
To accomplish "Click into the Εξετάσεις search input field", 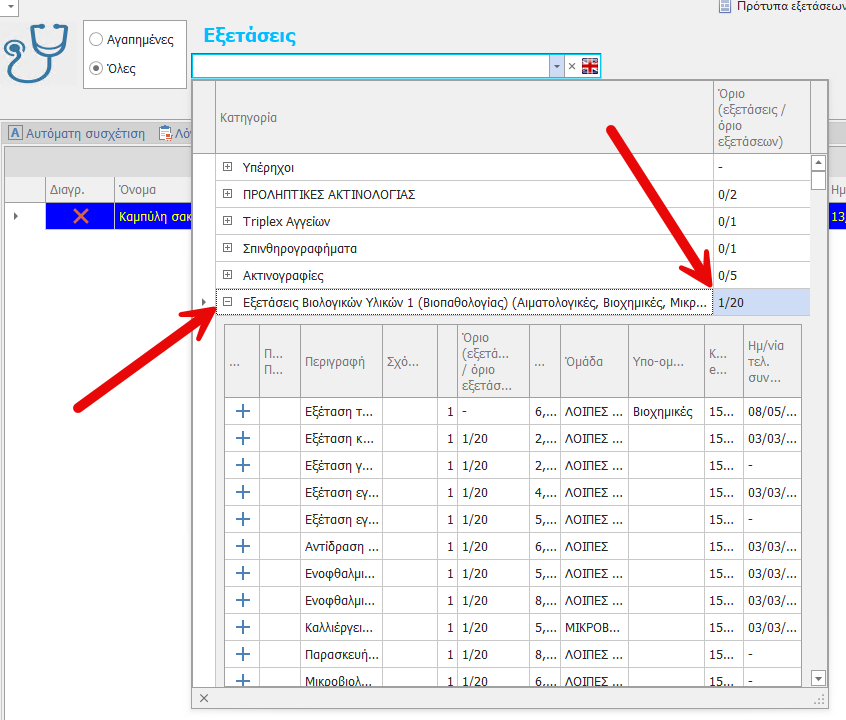I will pos(371,66).
